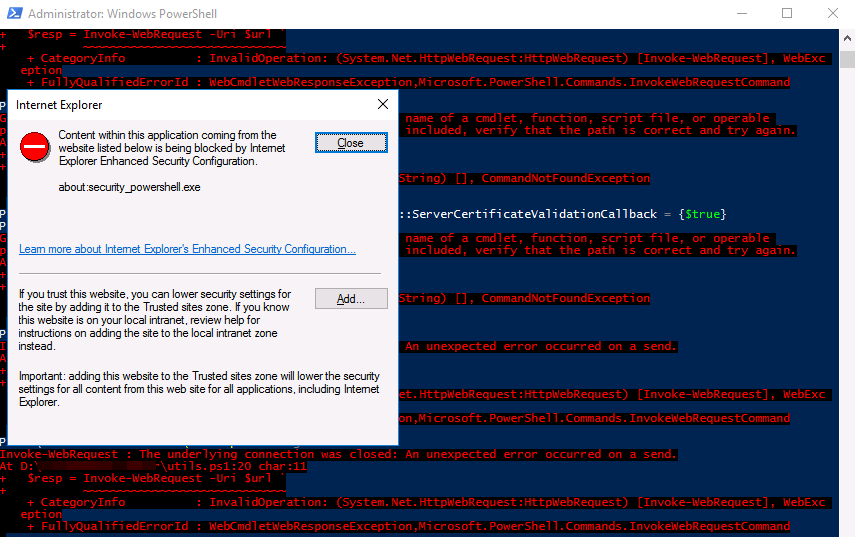Click the "Content within this application" warning message
The height and width of the screenshot is (537, 855).
point(171,148)
